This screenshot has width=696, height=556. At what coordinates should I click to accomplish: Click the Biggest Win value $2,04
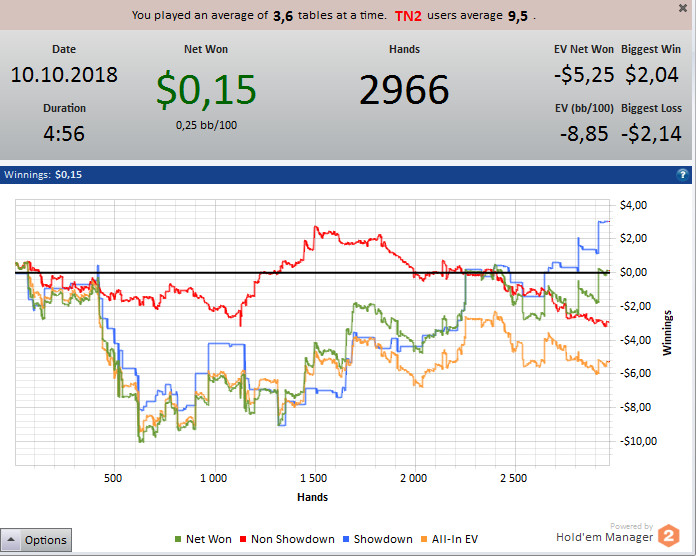point(652,75)
